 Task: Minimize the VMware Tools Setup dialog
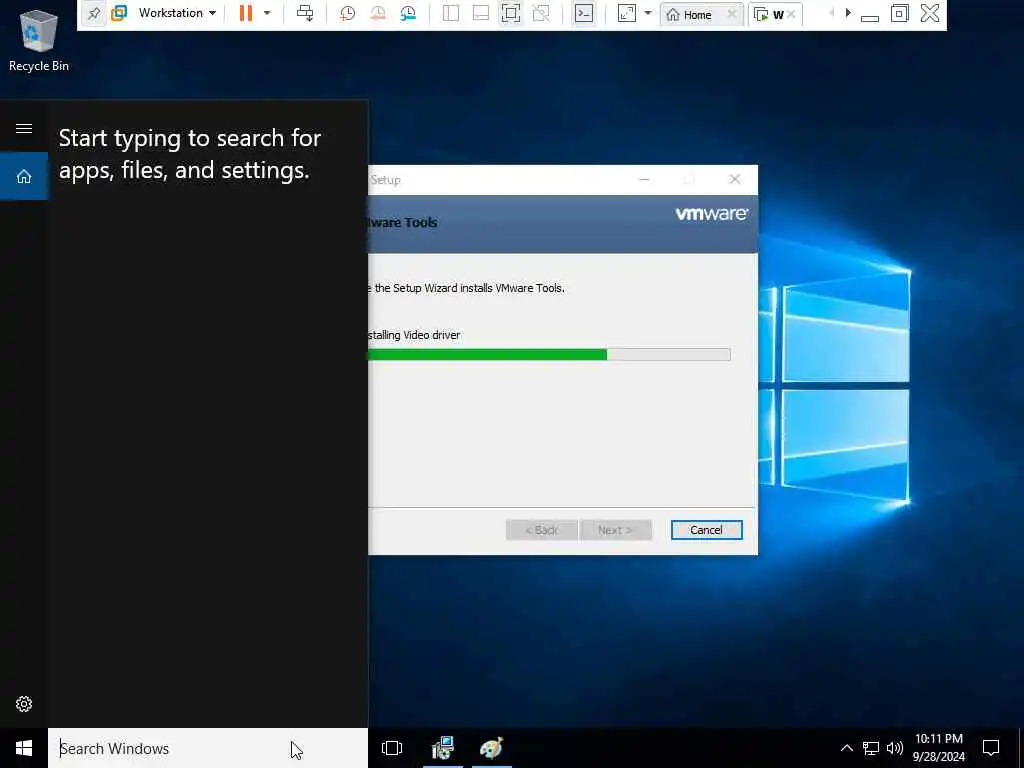coord(644,180)
